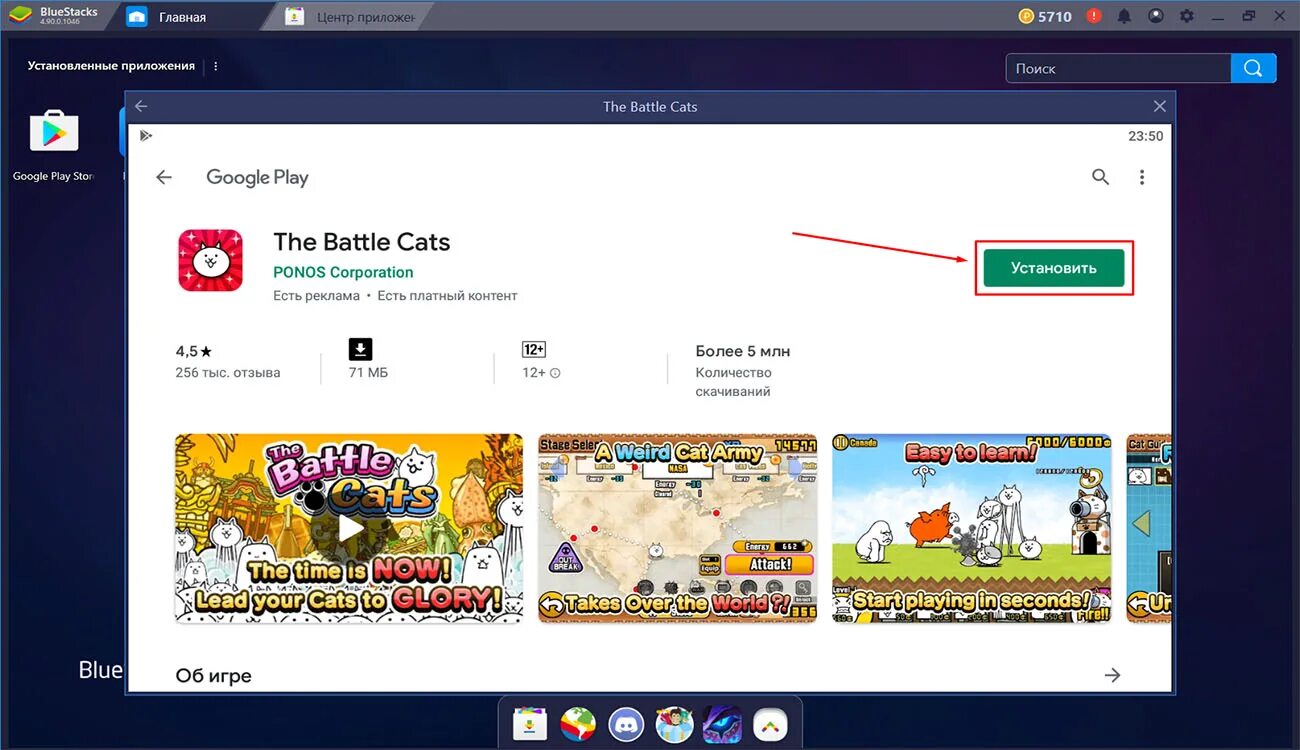Viewport: 1300px width, 750px height.
Task: Go back using Google Play back arrow
Action: tap(164, 177)
